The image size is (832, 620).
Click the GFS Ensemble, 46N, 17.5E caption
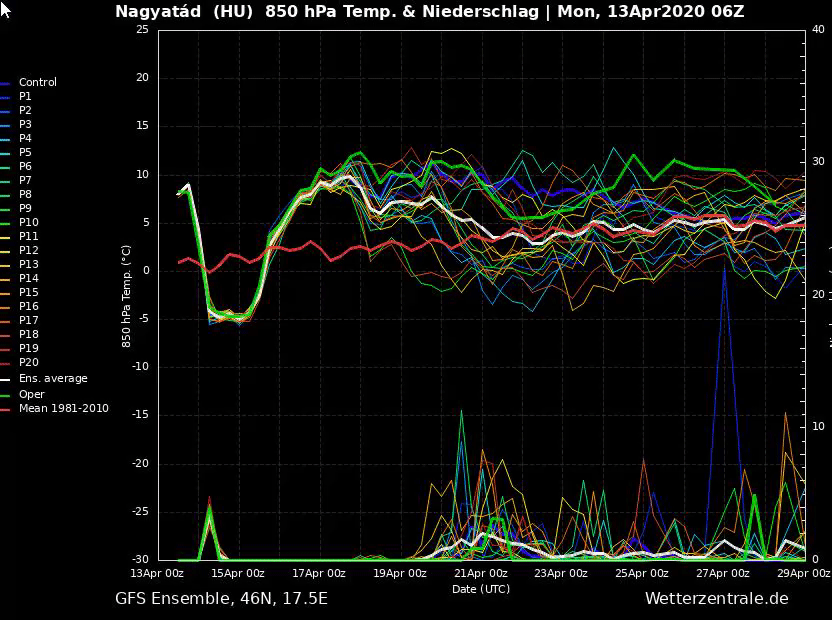(221, 599)
